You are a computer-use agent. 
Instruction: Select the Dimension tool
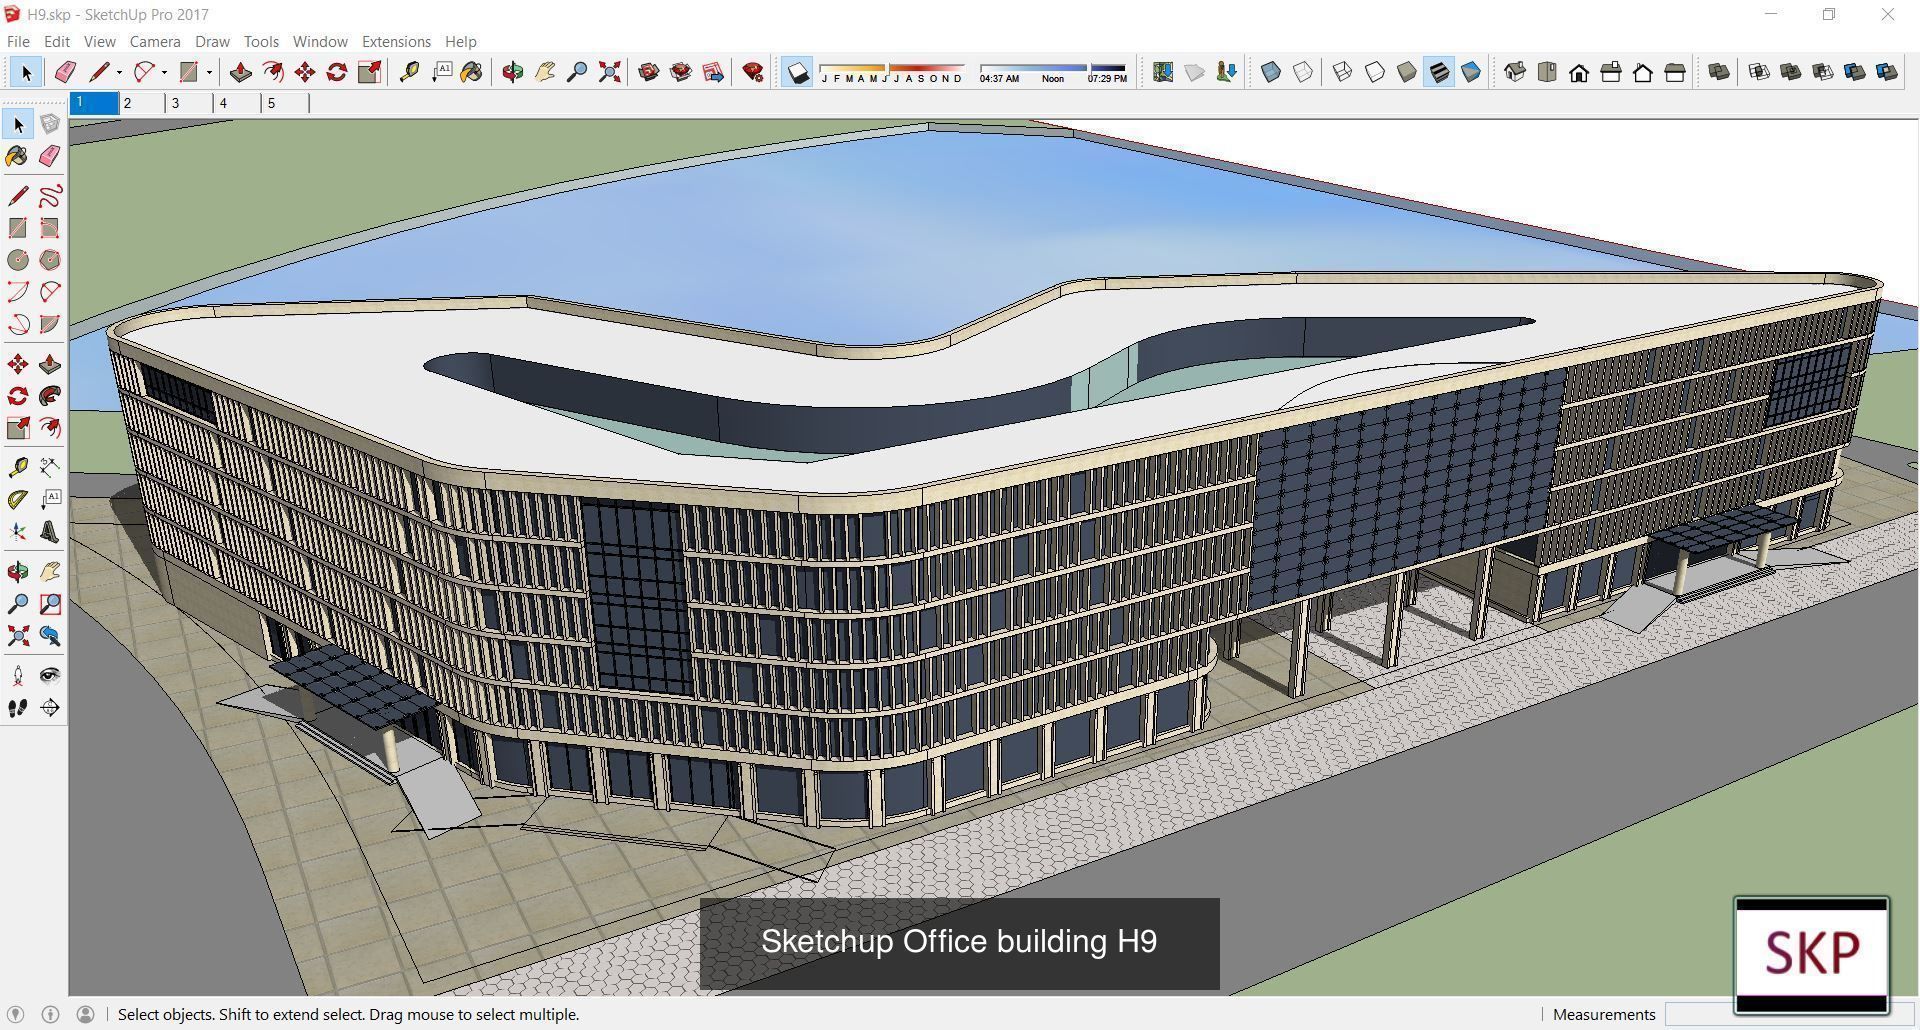tap(50, 467)
